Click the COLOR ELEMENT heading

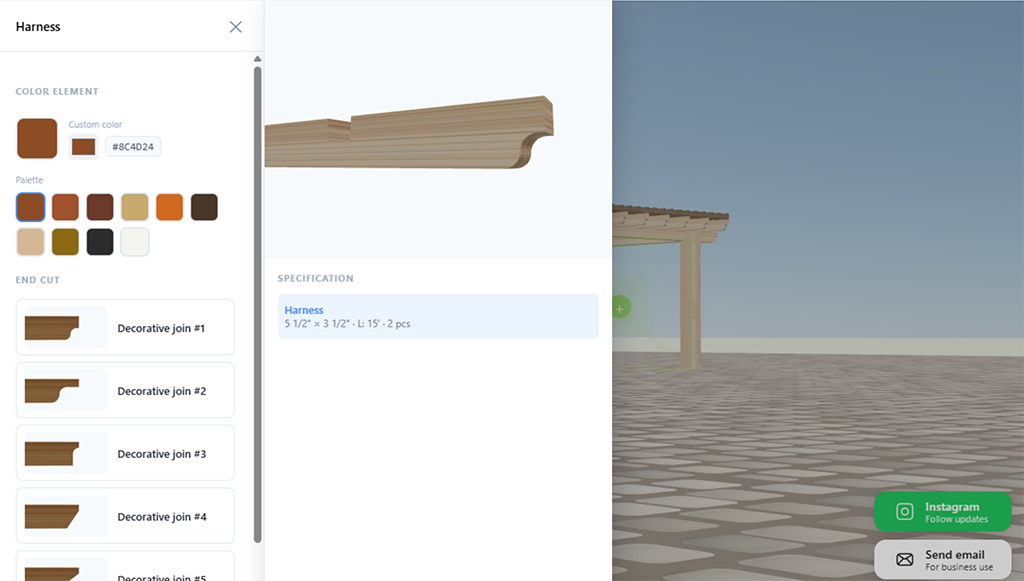tap(57, 91)
